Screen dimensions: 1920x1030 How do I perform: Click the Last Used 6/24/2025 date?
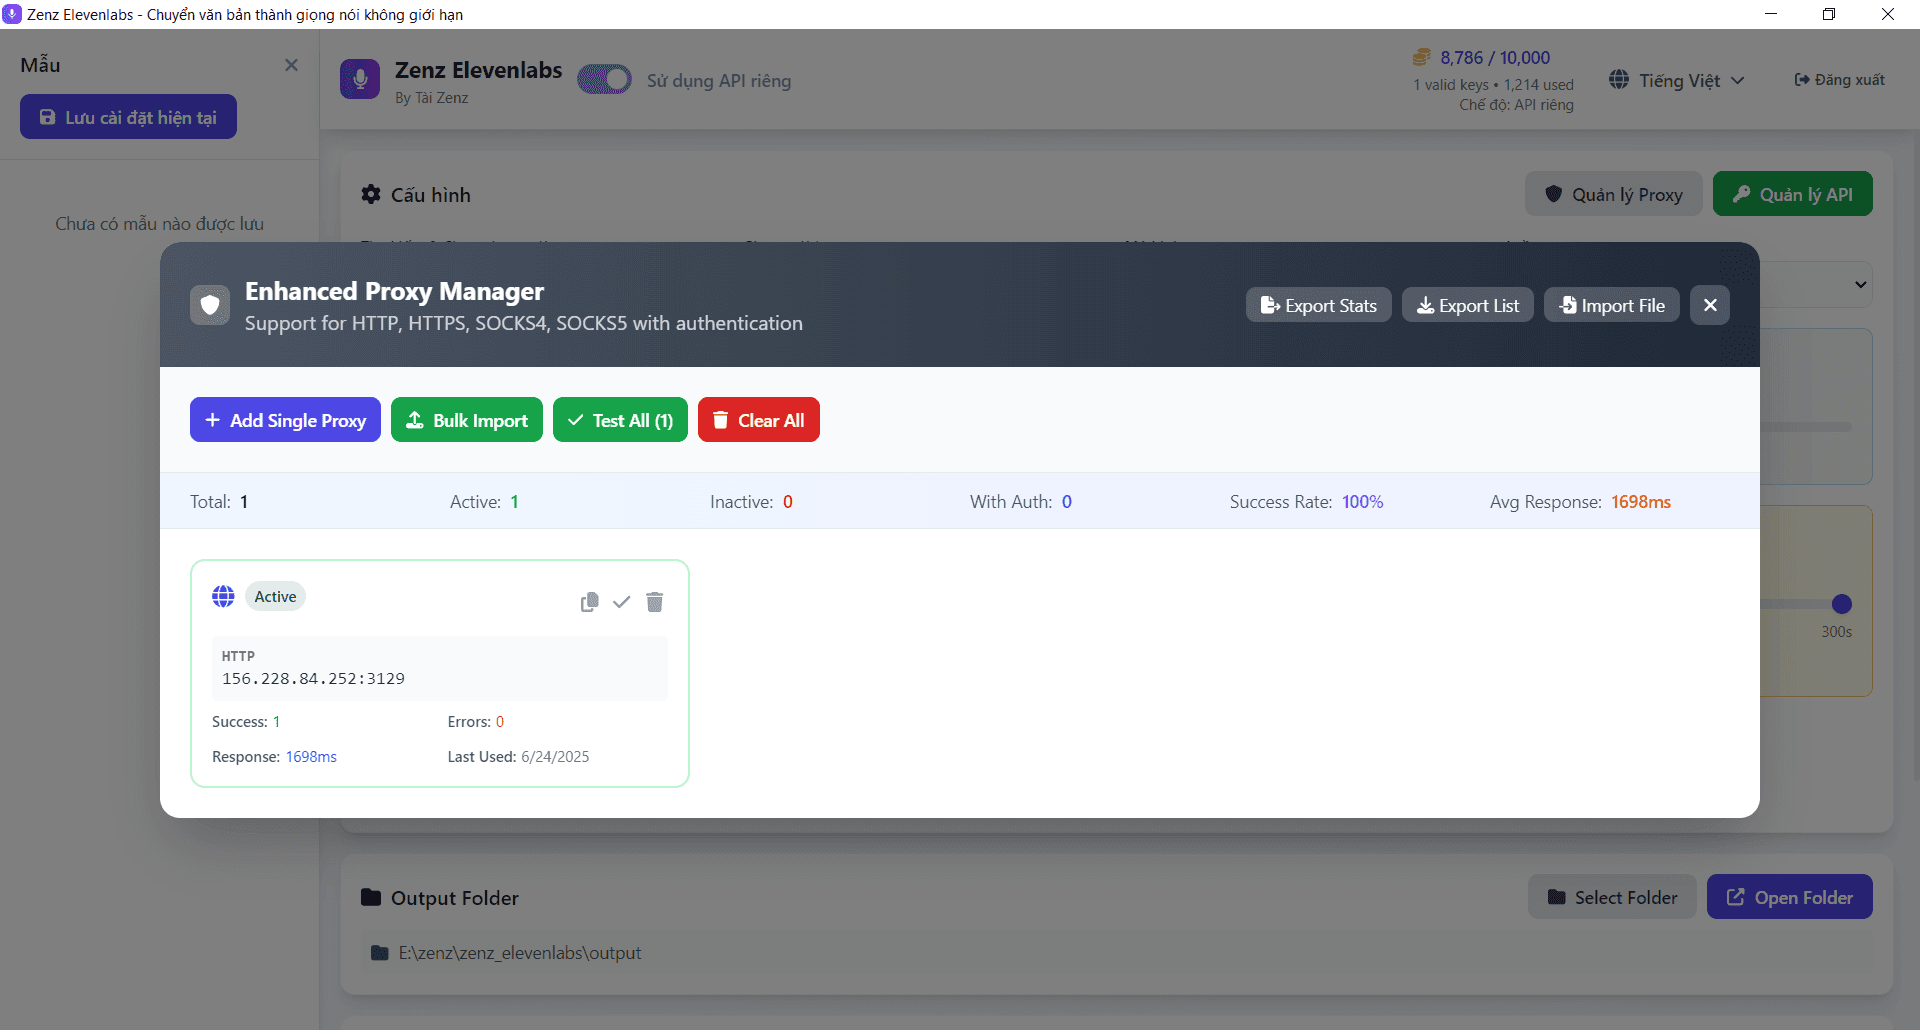coord(555,757)
